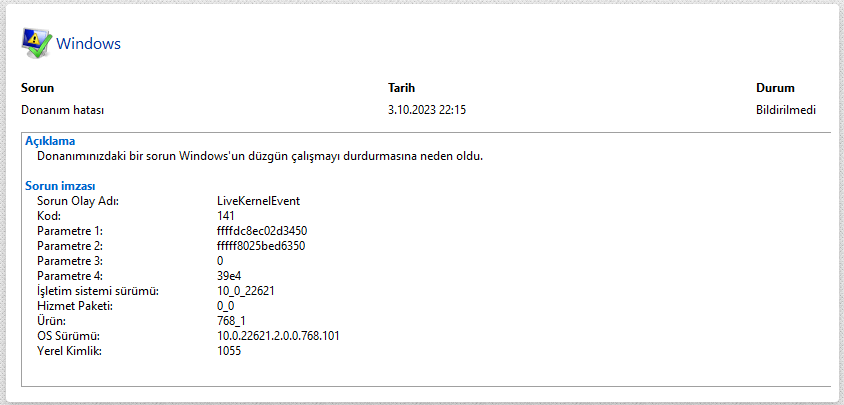Viewport: 844px width, 405px height.
Task: Select the code value 141
Action: (226, 216)
